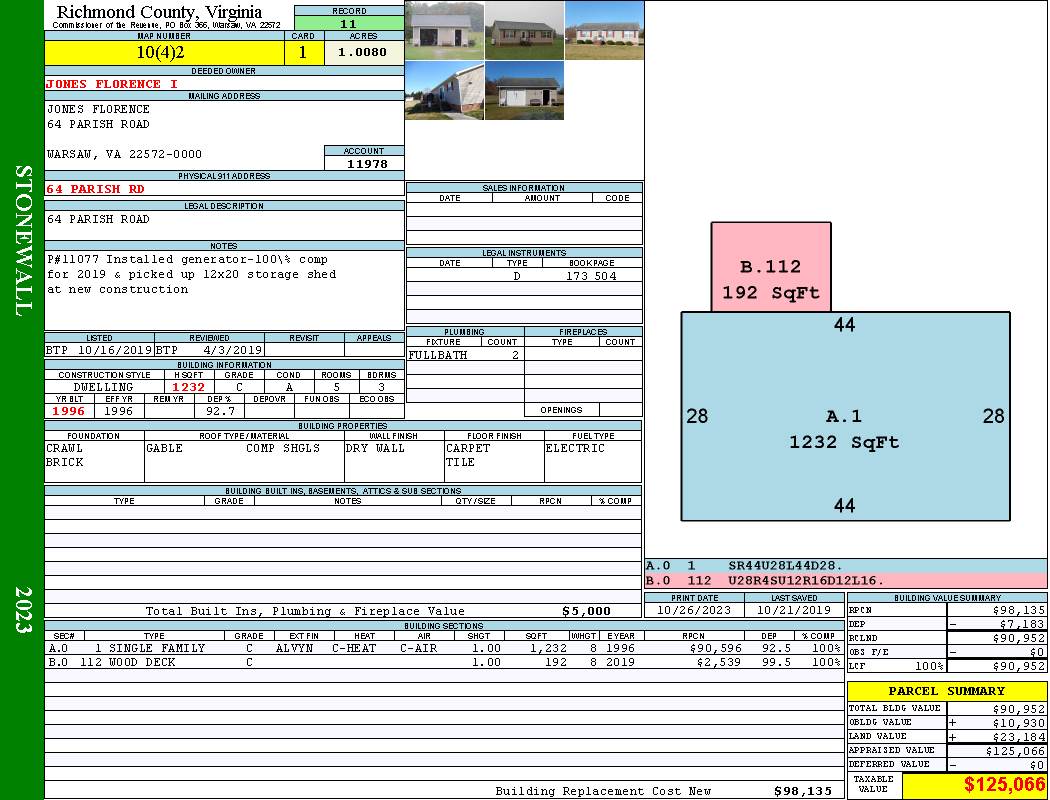Screen dimensions: 1050x800
Task: Click Building Replacement Cost New $98,135
Action: 803,791
